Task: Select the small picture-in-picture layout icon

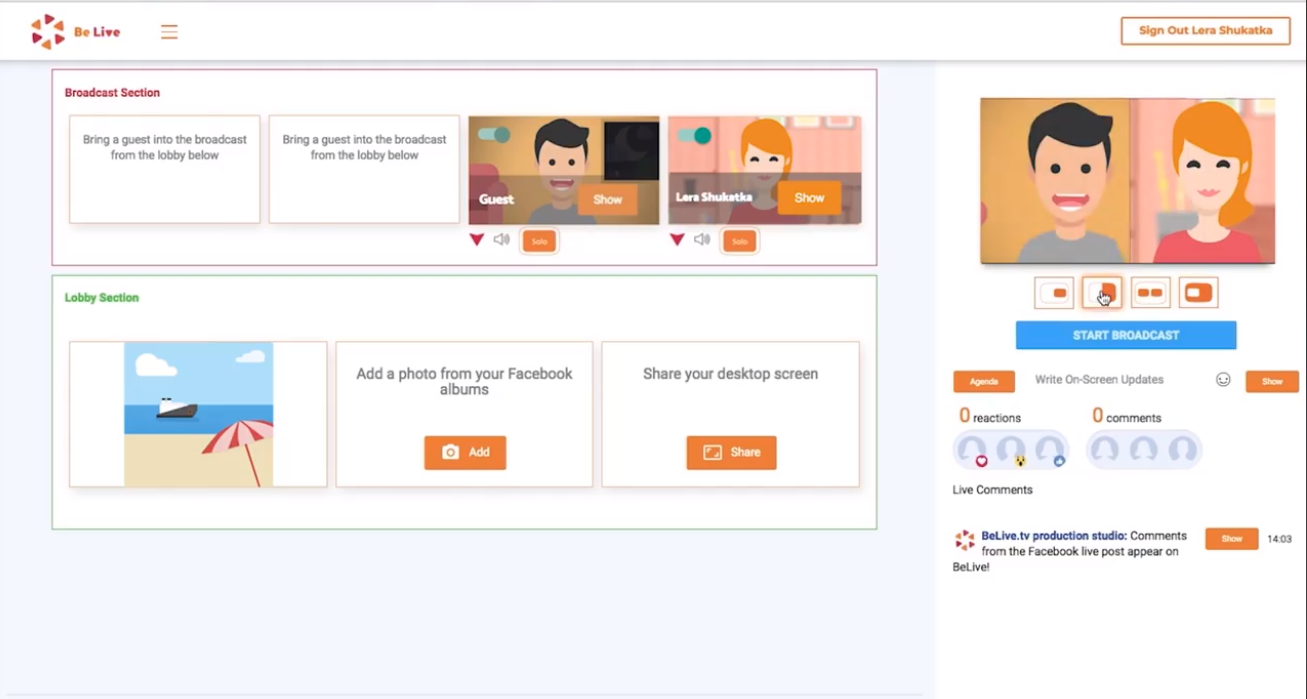Action: click(1054, 293)
